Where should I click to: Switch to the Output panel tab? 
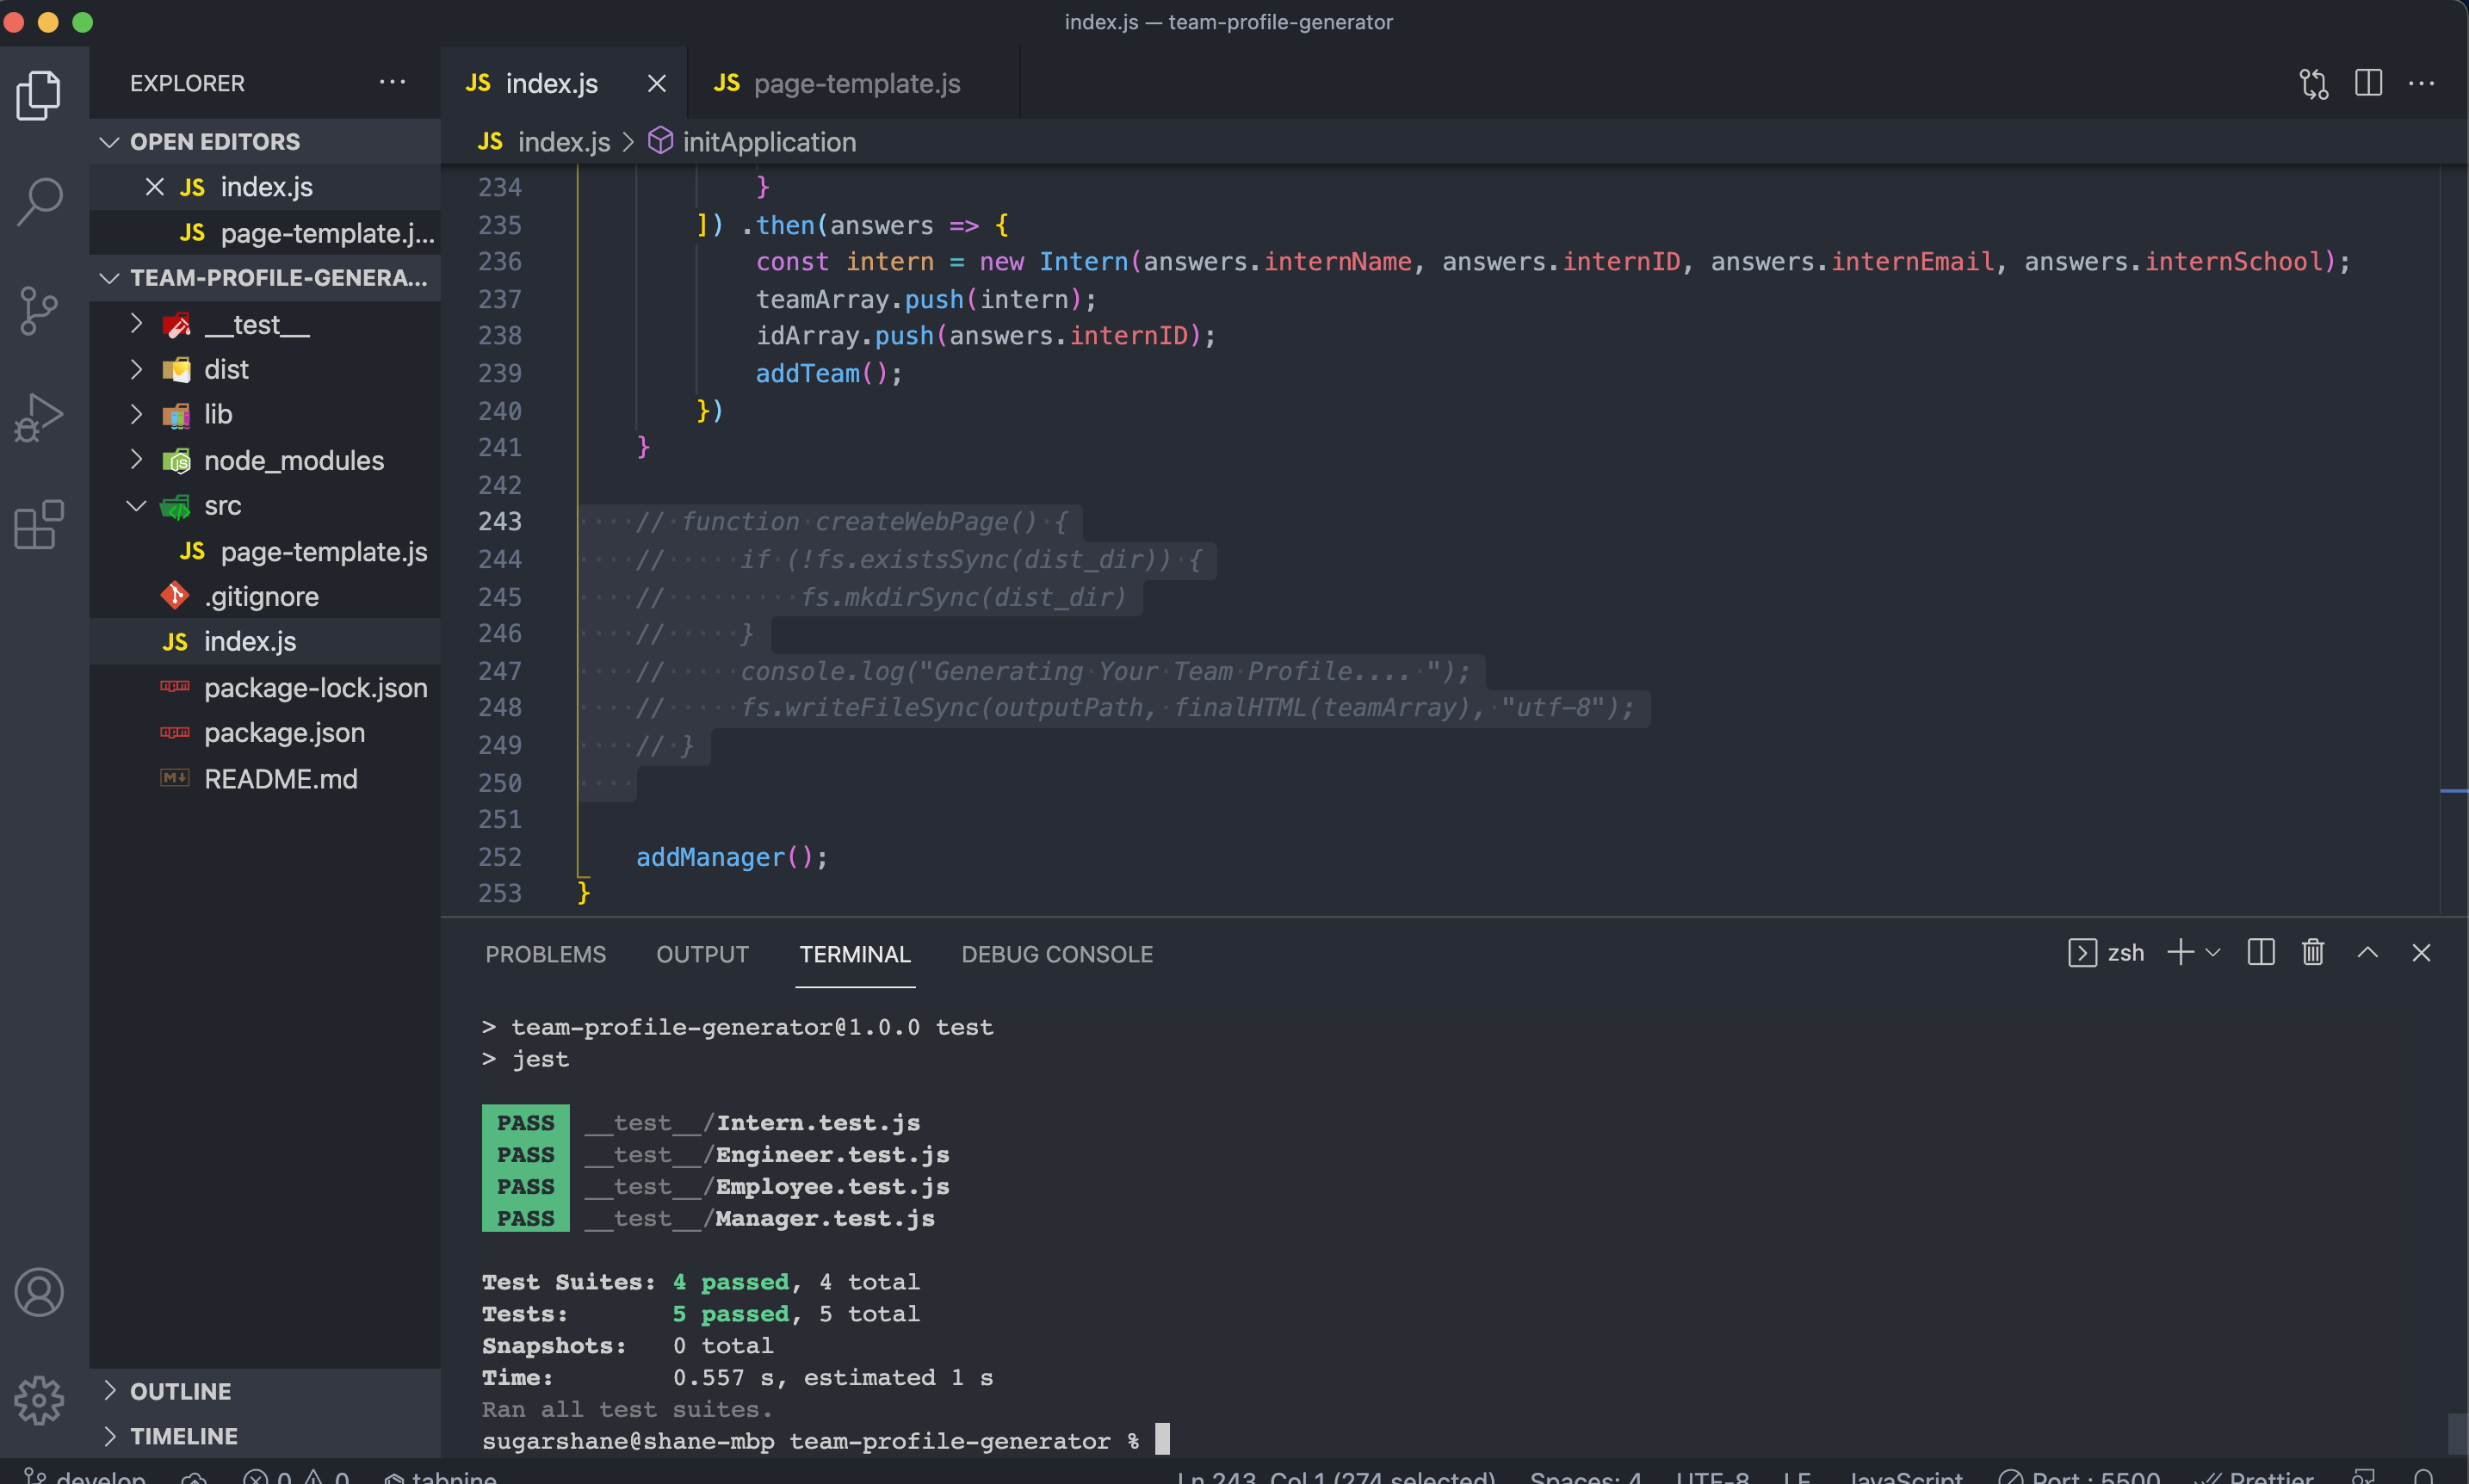702,954
